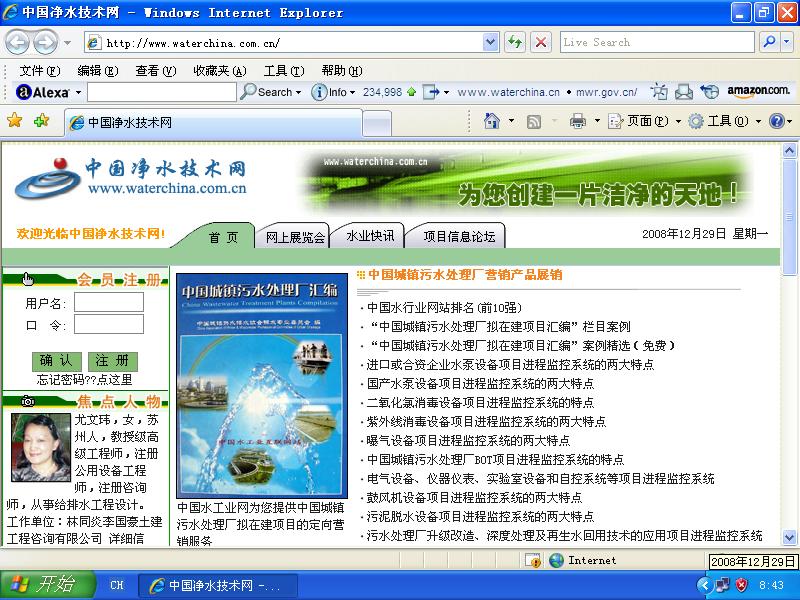Click the 开始 Start button
The image size is (800, 600).
(47, 584)
